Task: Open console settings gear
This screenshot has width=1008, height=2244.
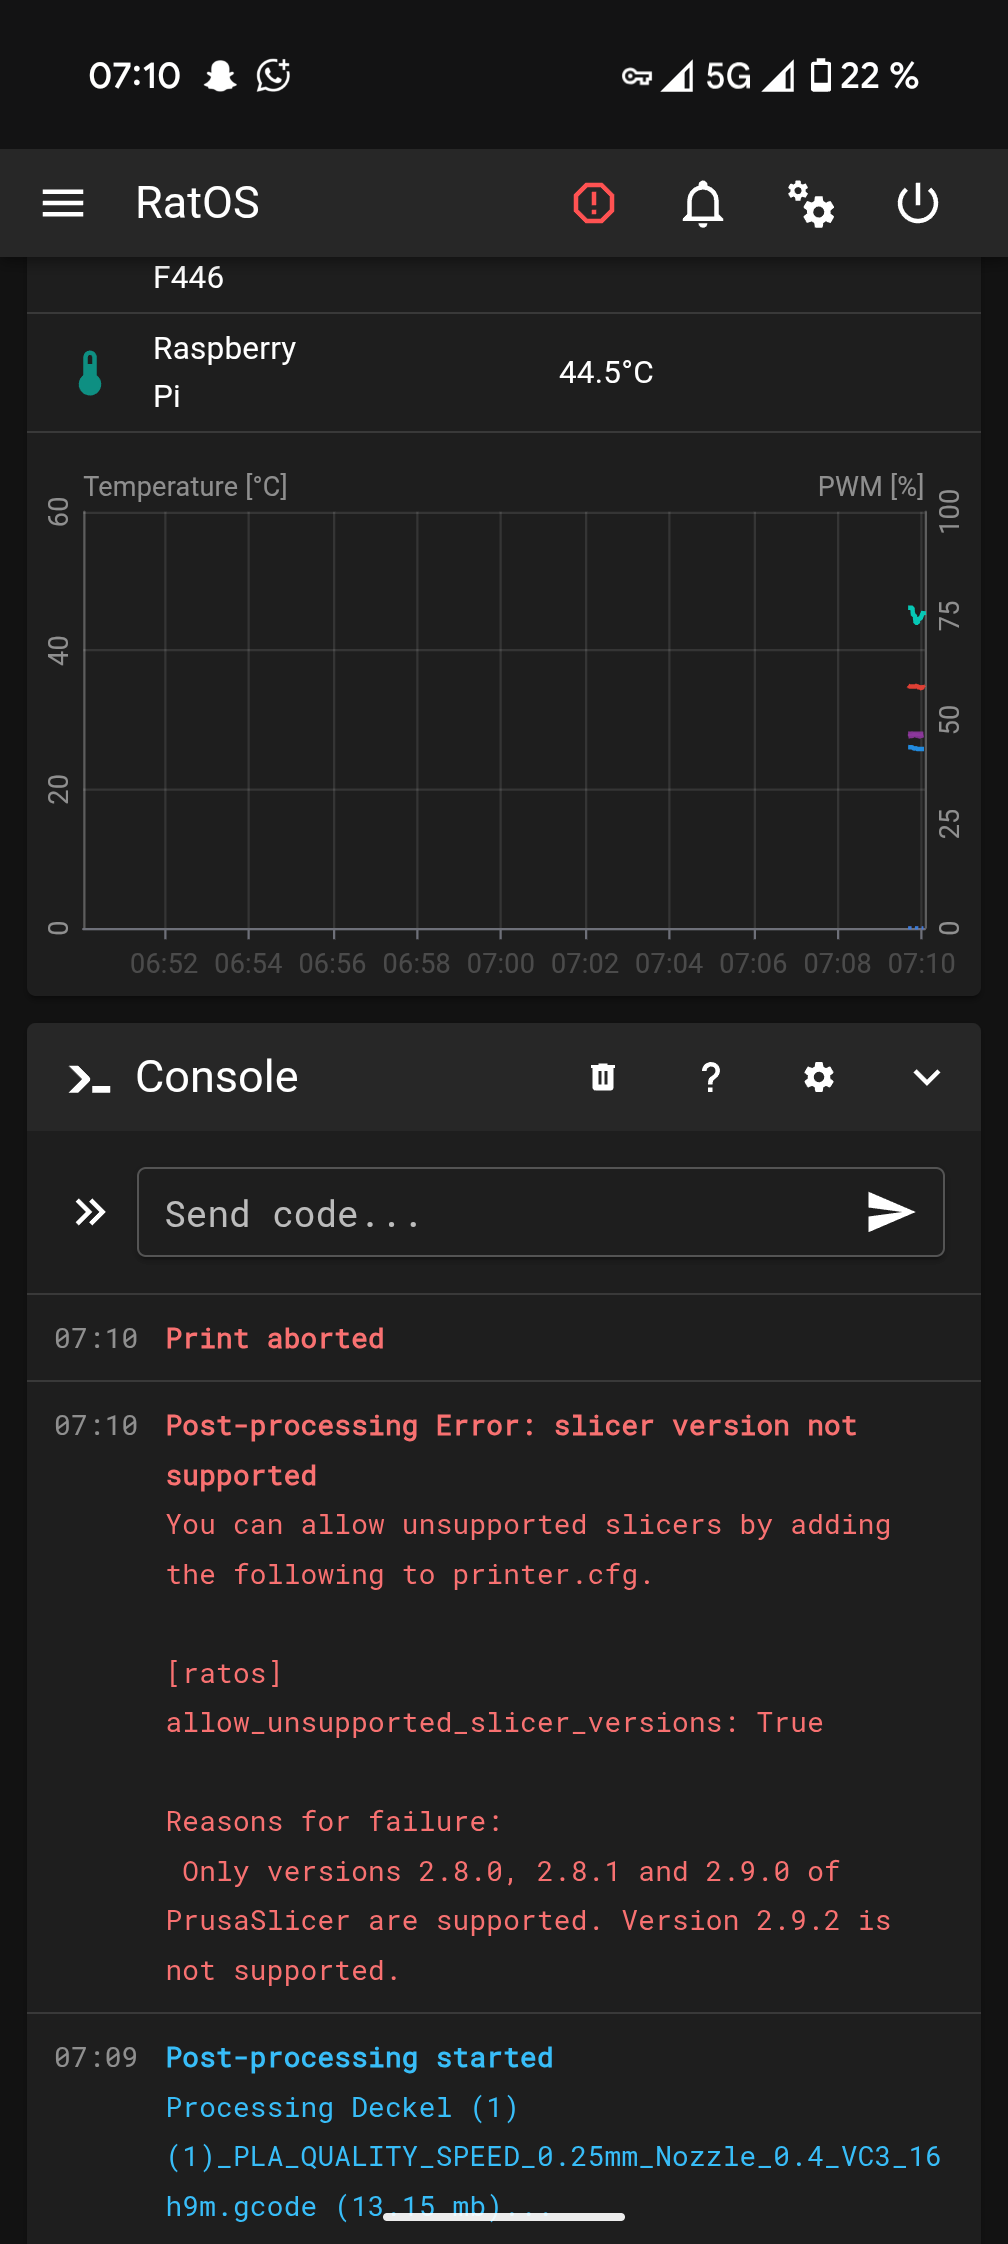Action: click(819, 1077)
